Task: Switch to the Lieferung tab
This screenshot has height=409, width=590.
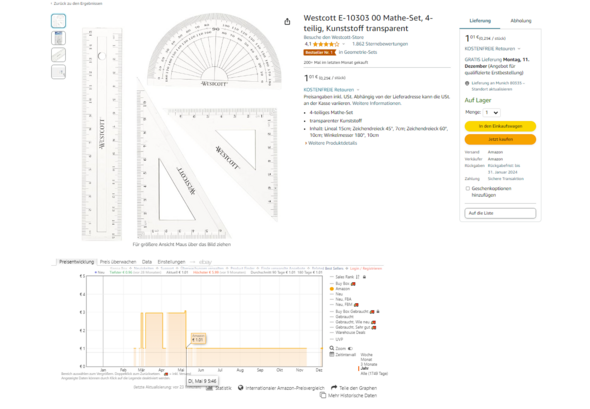Action: click(480, 21)
